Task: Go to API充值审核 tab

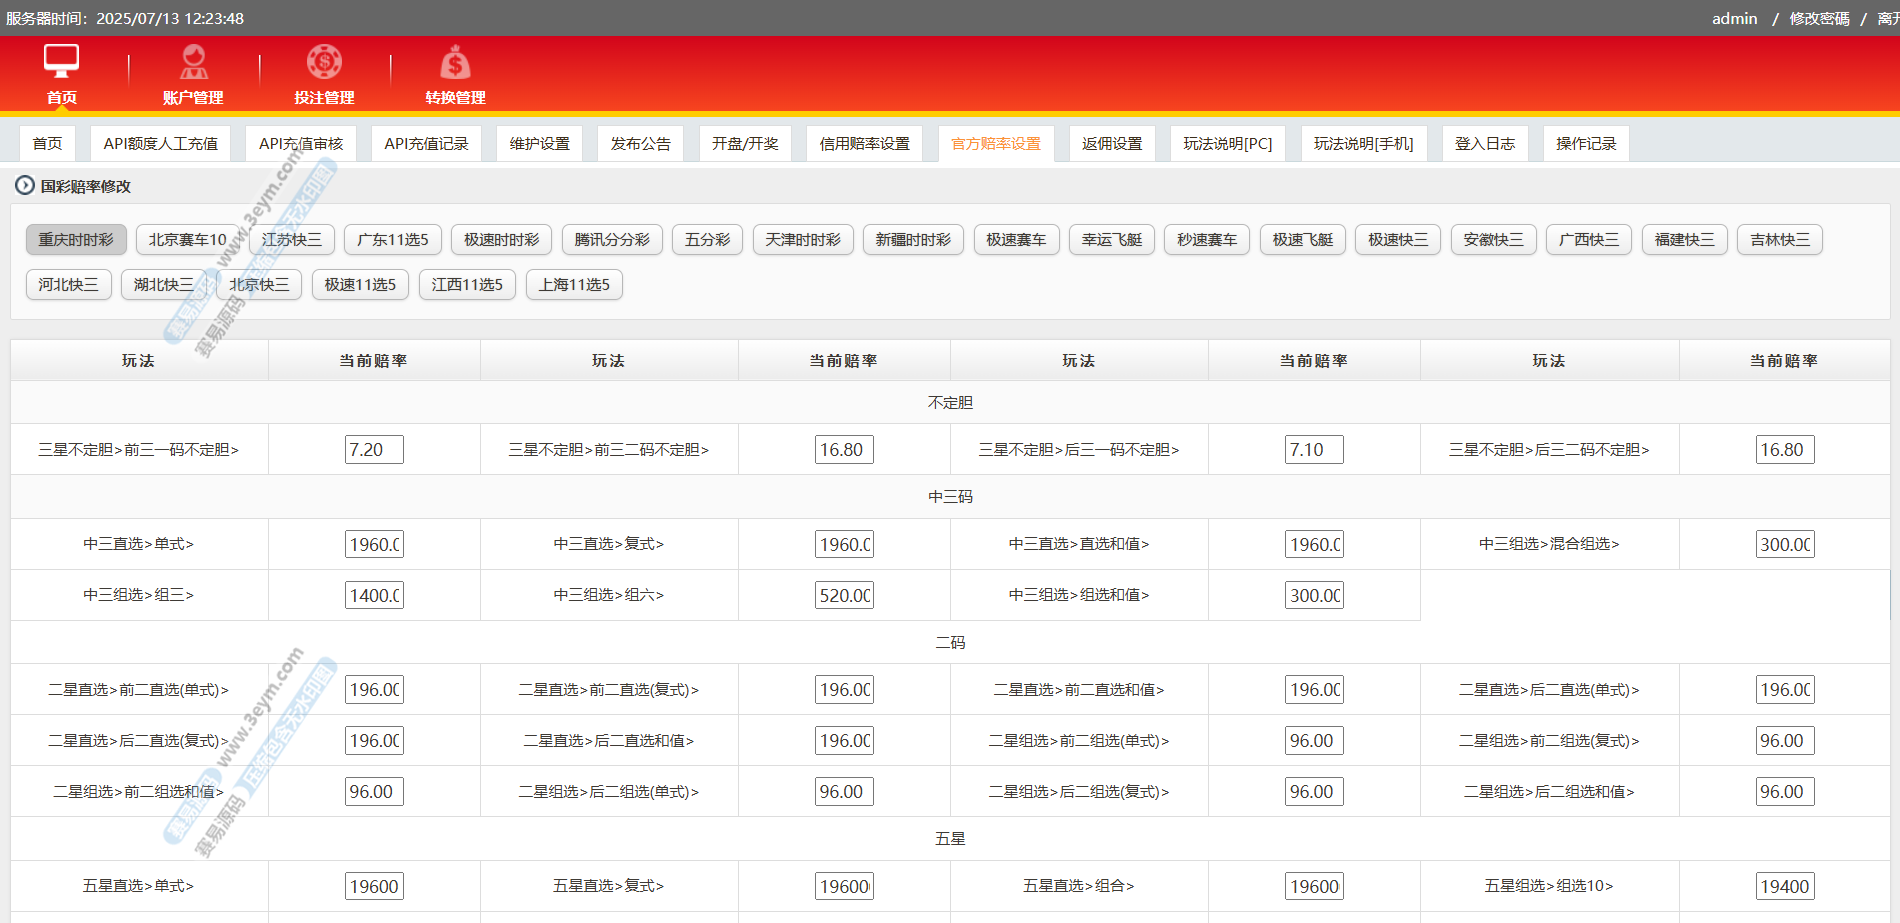Action: 300,143
